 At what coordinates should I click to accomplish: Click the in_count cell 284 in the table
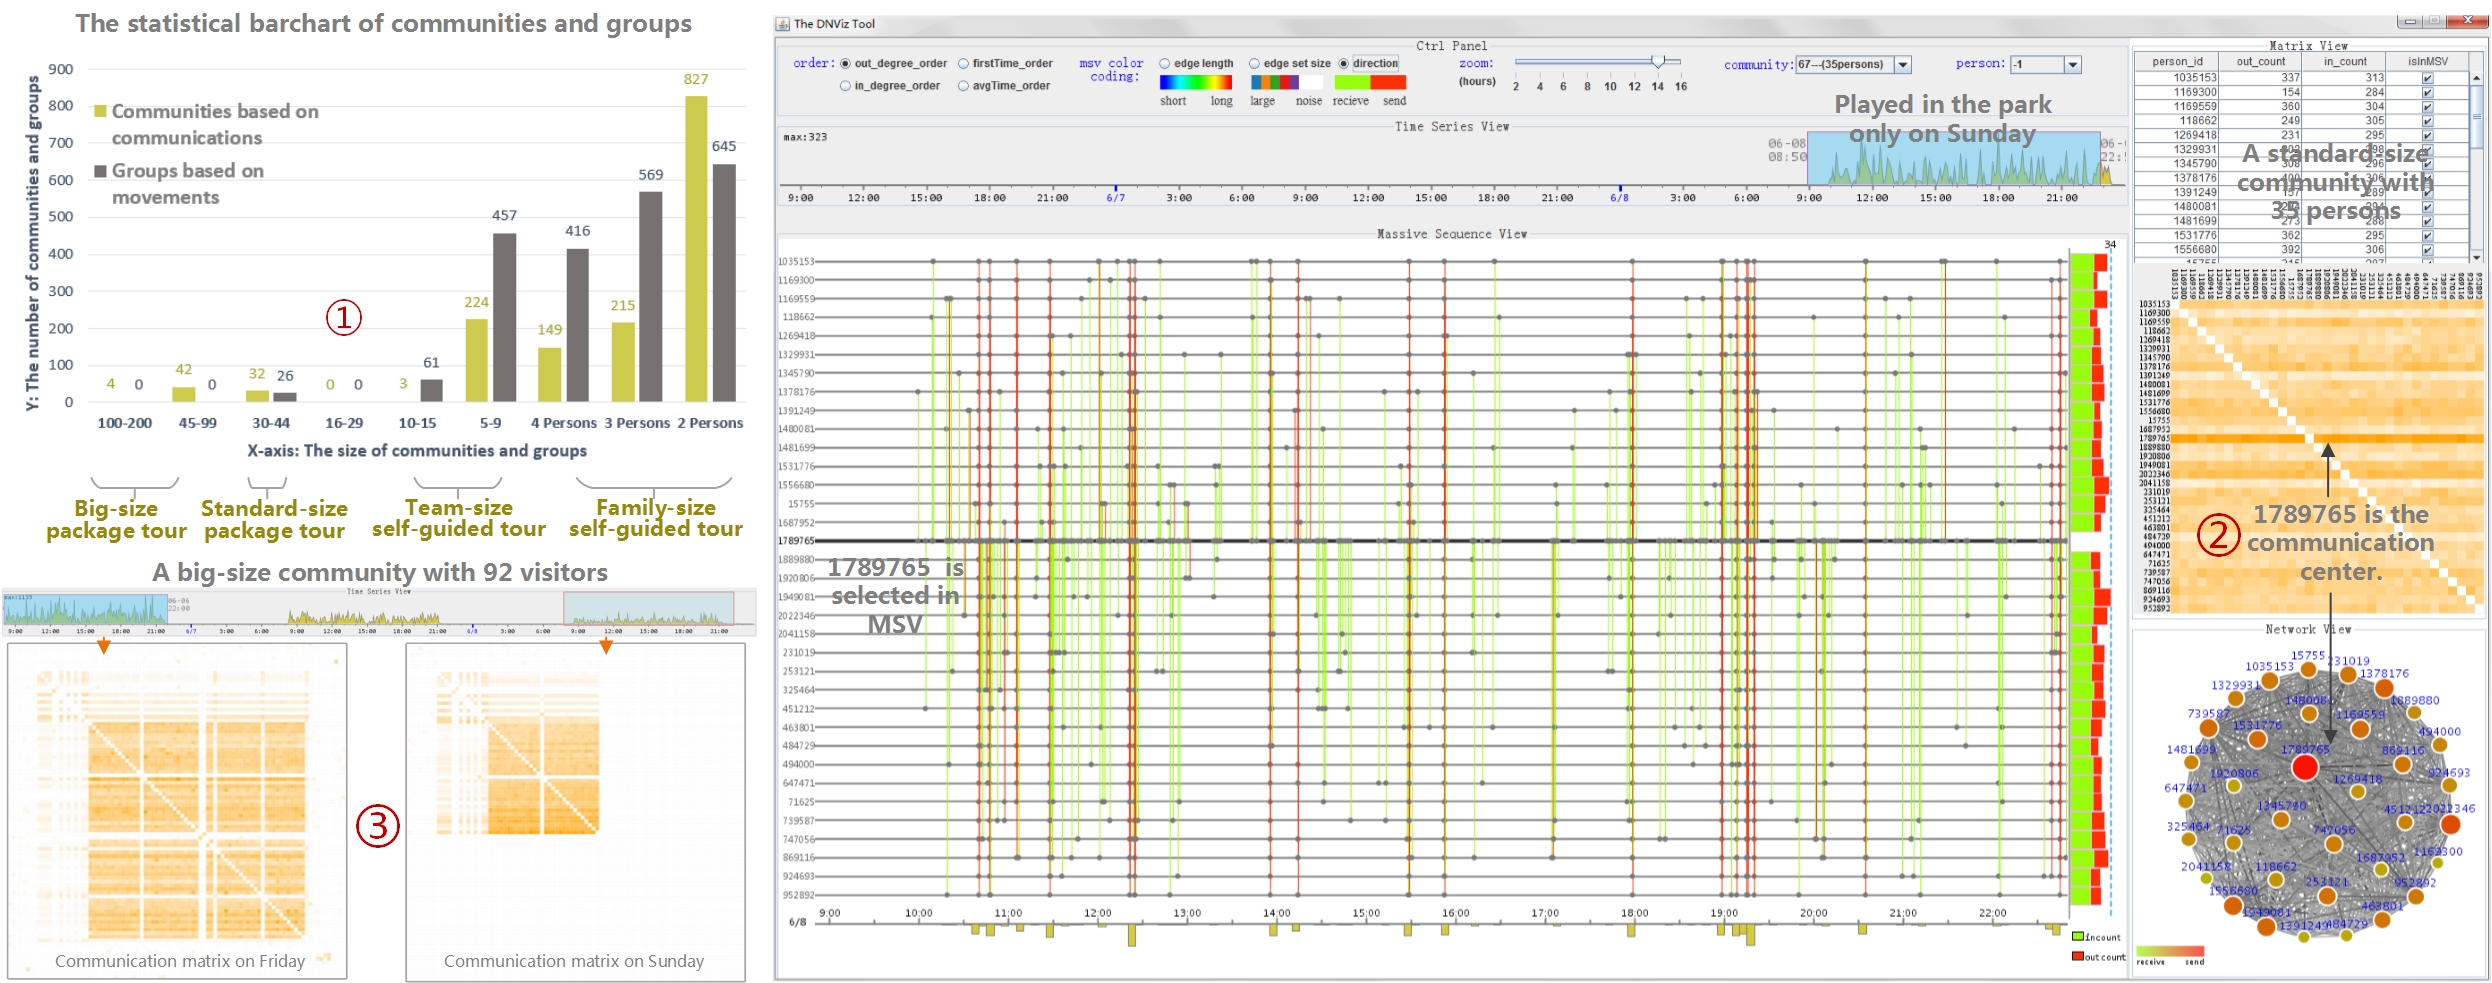2344,92
